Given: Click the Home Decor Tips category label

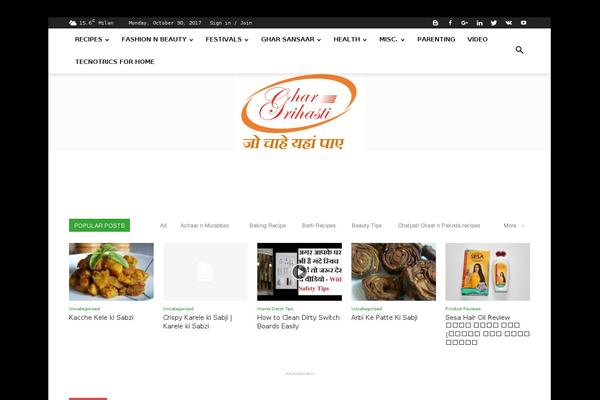Looking at the screenshot, I should [275, 309].
